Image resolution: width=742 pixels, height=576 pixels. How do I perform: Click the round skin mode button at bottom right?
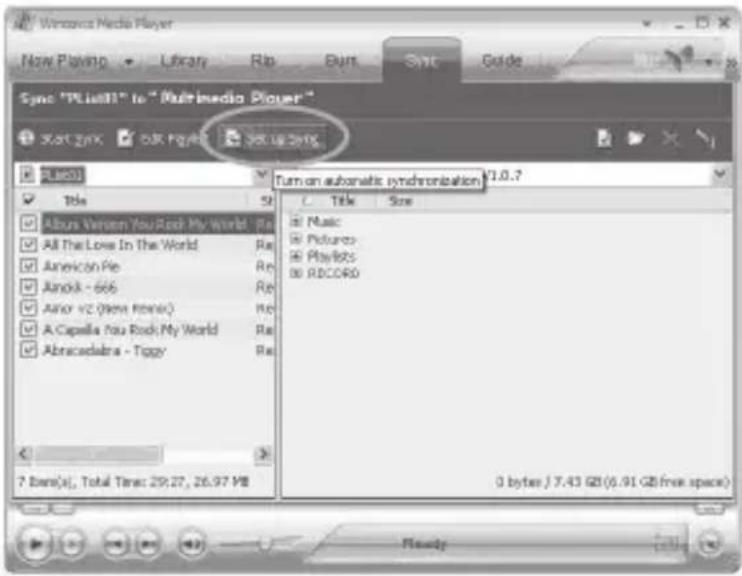coord(710,544)
